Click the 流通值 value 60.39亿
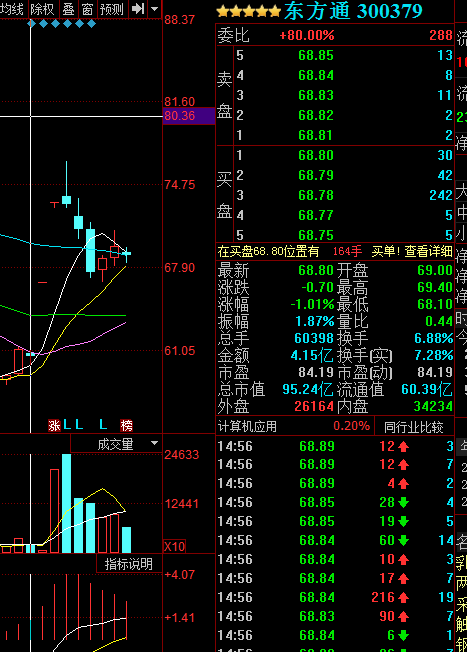Screen dimensions: 467x652 [x=427, y=390]
